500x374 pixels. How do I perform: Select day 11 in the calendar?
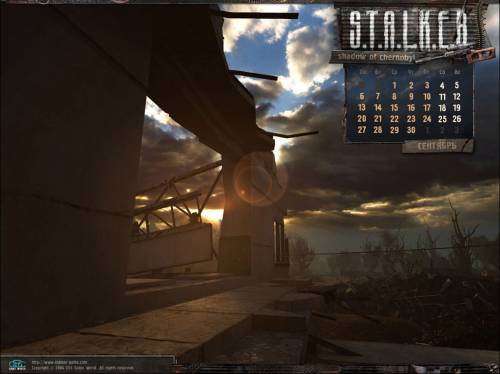pos(442,97)
